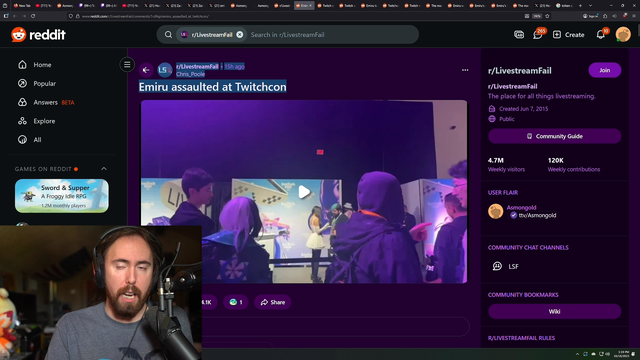Image resolution: width=640 pixels, height=360 pixels.
Task: Reload the page in the browser
Action: pos(33,16)
